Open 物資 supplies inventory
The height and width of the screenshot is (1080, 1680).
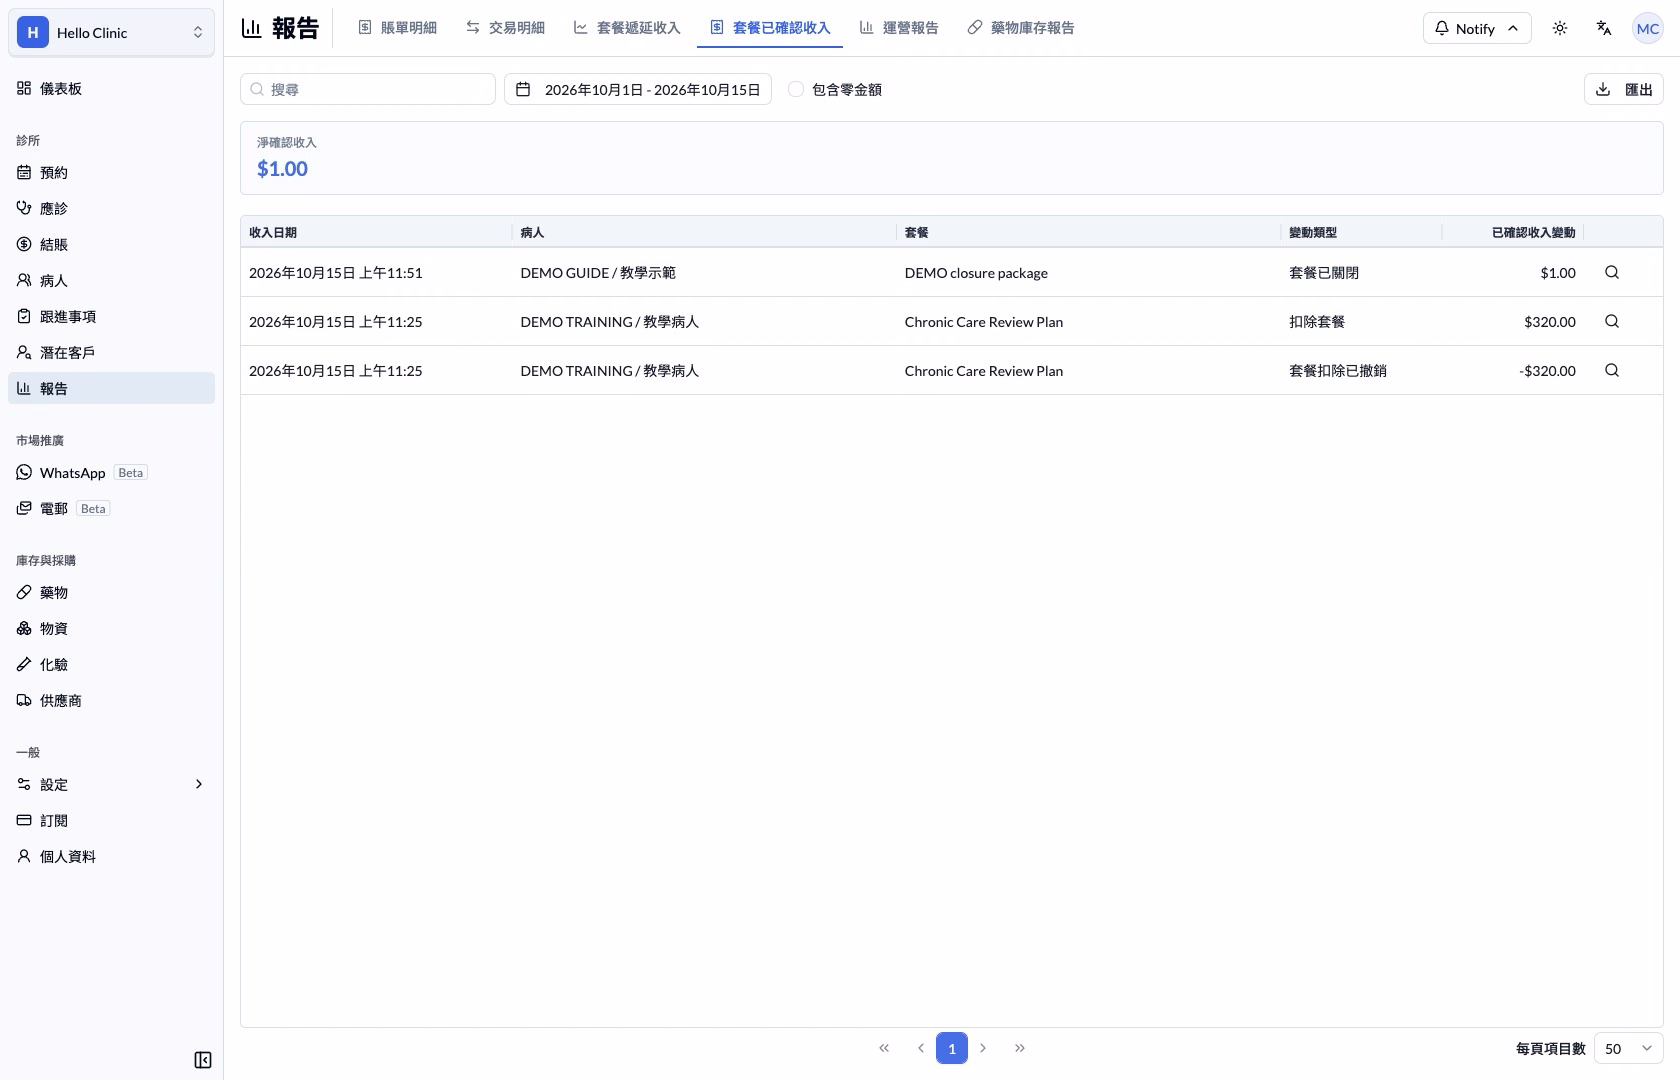click(111, 628)
